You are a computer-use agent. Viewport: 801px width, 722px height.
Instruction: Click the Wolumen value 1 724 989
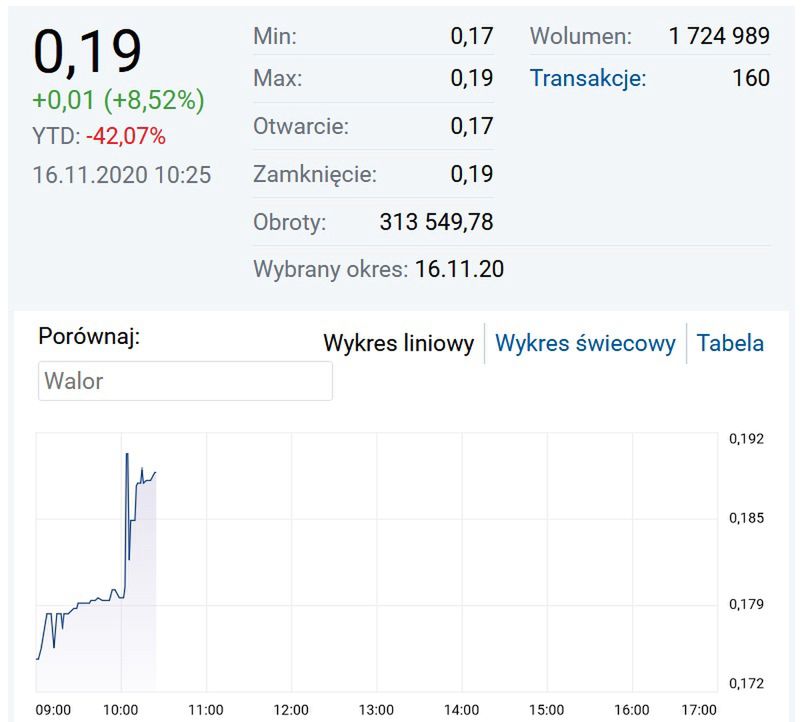click(x=719, y=37)
